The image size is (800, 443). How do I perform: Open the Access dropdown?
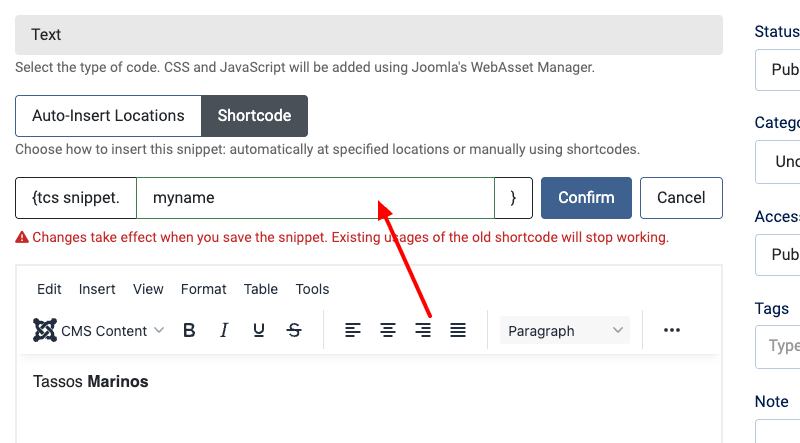coord(778,255)
